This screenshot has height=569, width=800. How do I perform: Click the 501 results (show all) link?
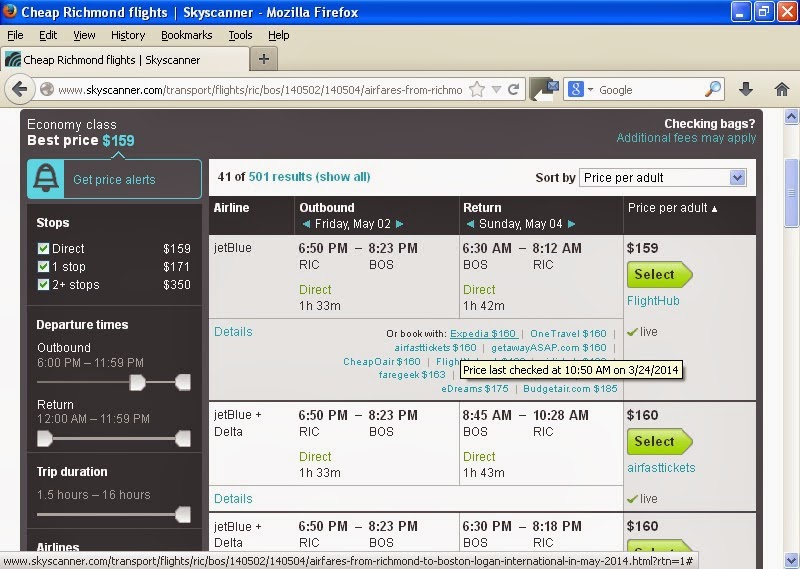tap(309, 177)
